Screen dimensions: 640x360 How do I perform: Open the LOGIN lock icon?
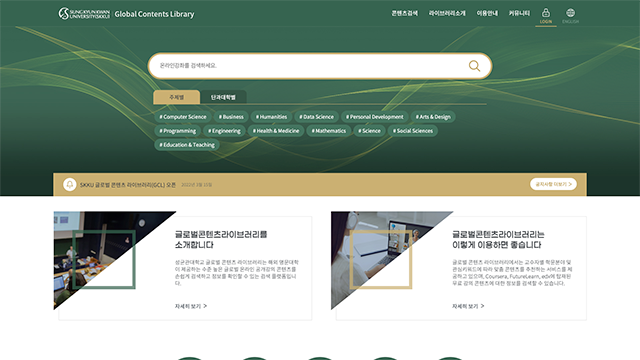tap(546, 16)
